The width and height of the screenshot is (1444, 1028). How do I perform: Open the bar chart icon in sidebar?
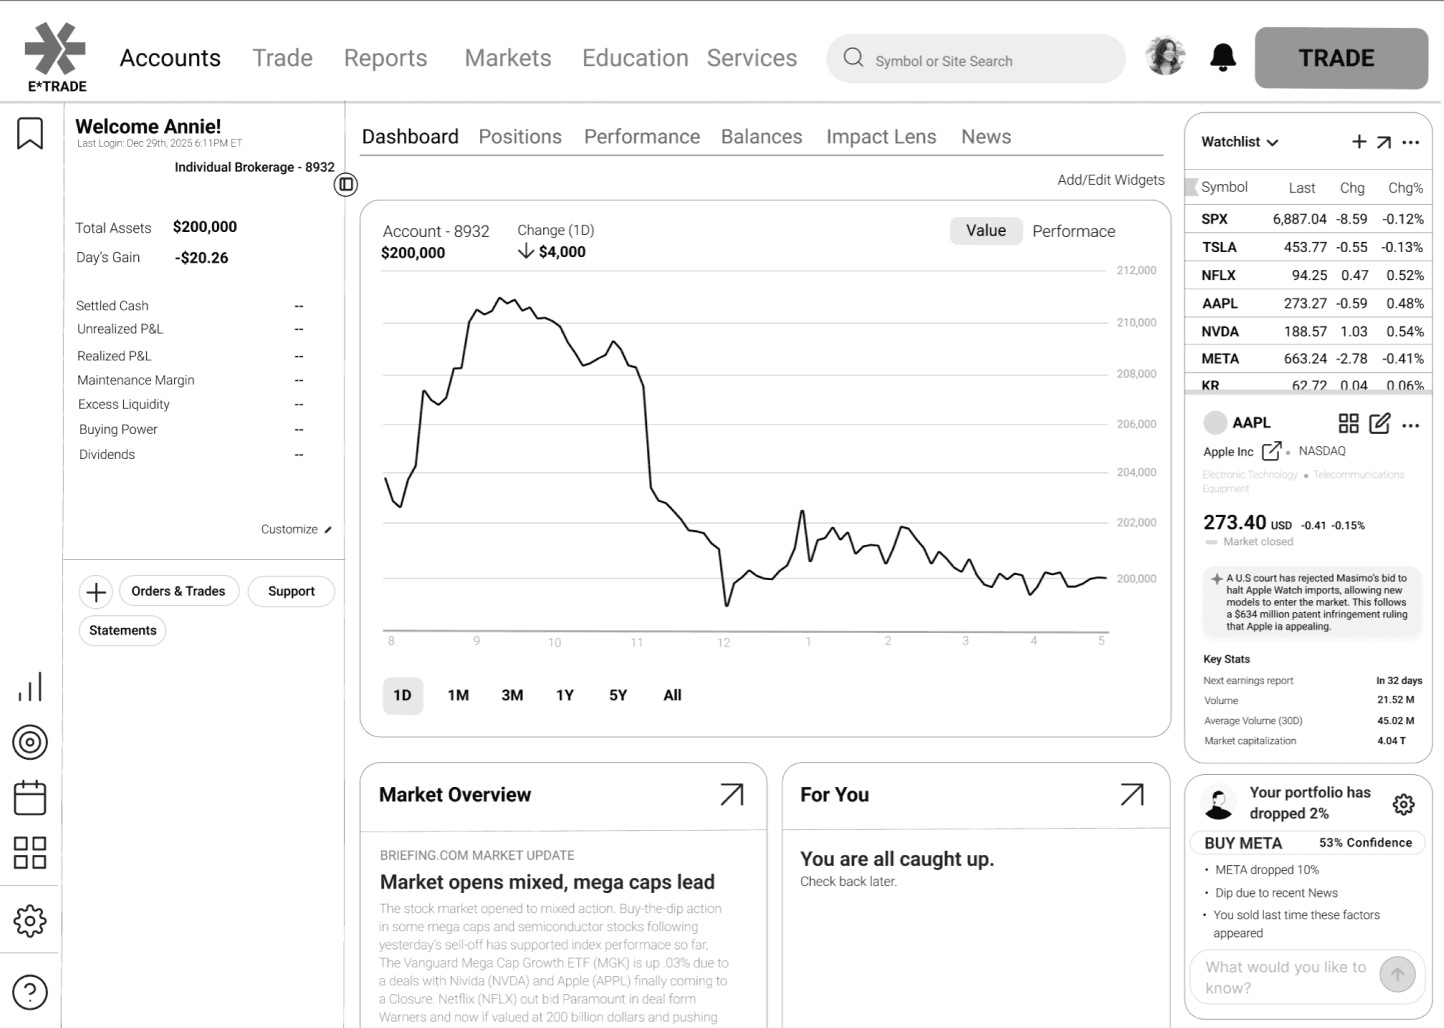pos(30,686)
